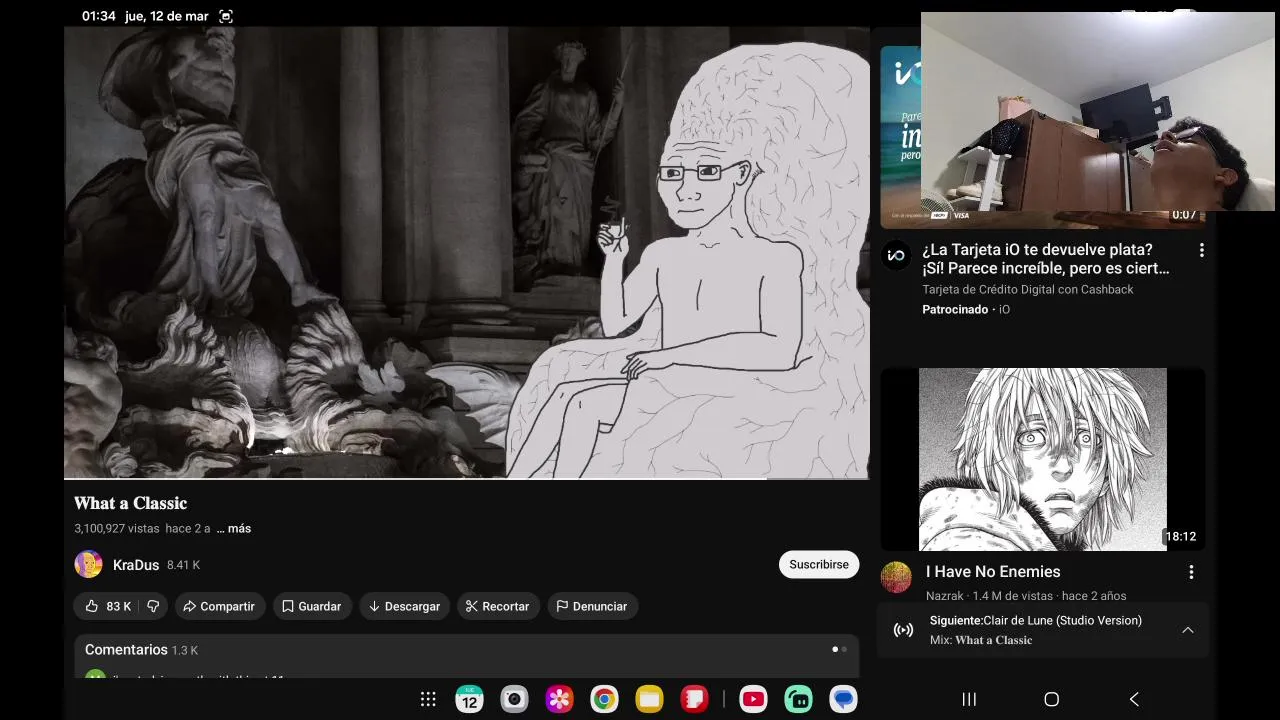The height and width of the screenshot is (720, 1280).
Task: Open the ad title ¿La Tarjeta iO te devuelve plata?
Action: point(1046,259)
